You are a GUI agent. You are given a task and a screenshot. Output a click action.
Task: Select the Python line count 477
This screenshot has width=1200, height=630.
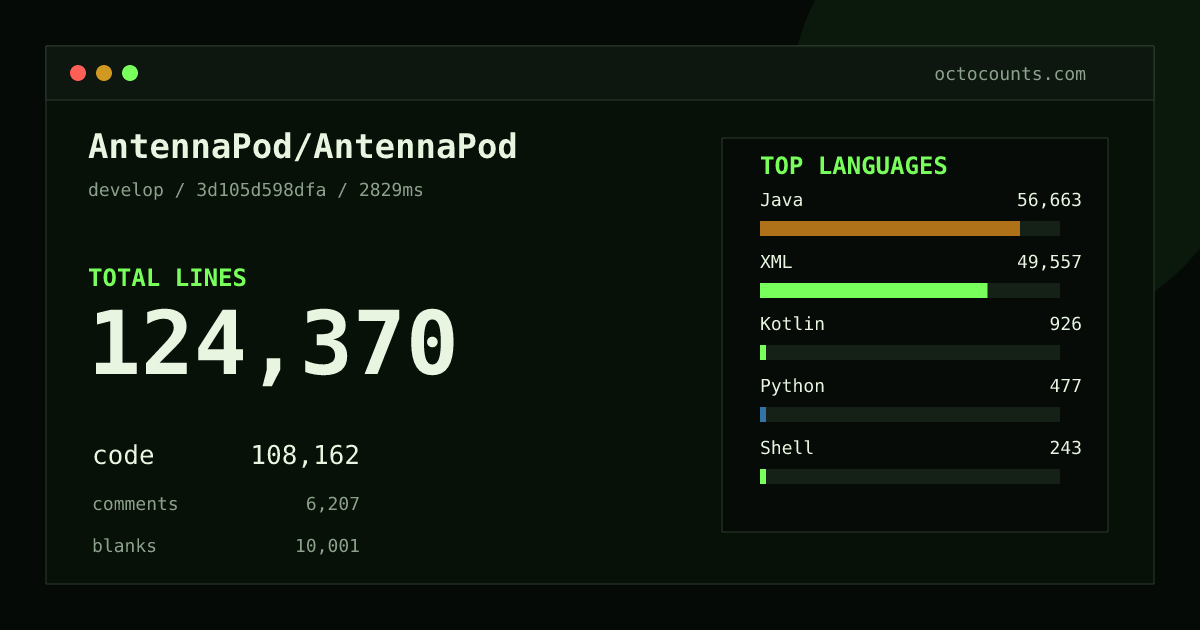click(1065, 386)
